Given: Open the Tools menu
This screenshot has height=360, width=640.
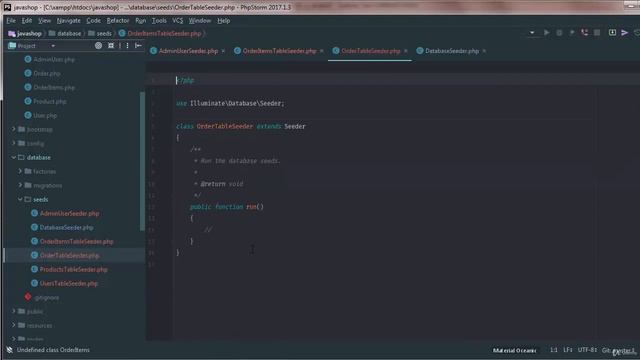Looking at the screenshot, I should [x=159, y=21].
